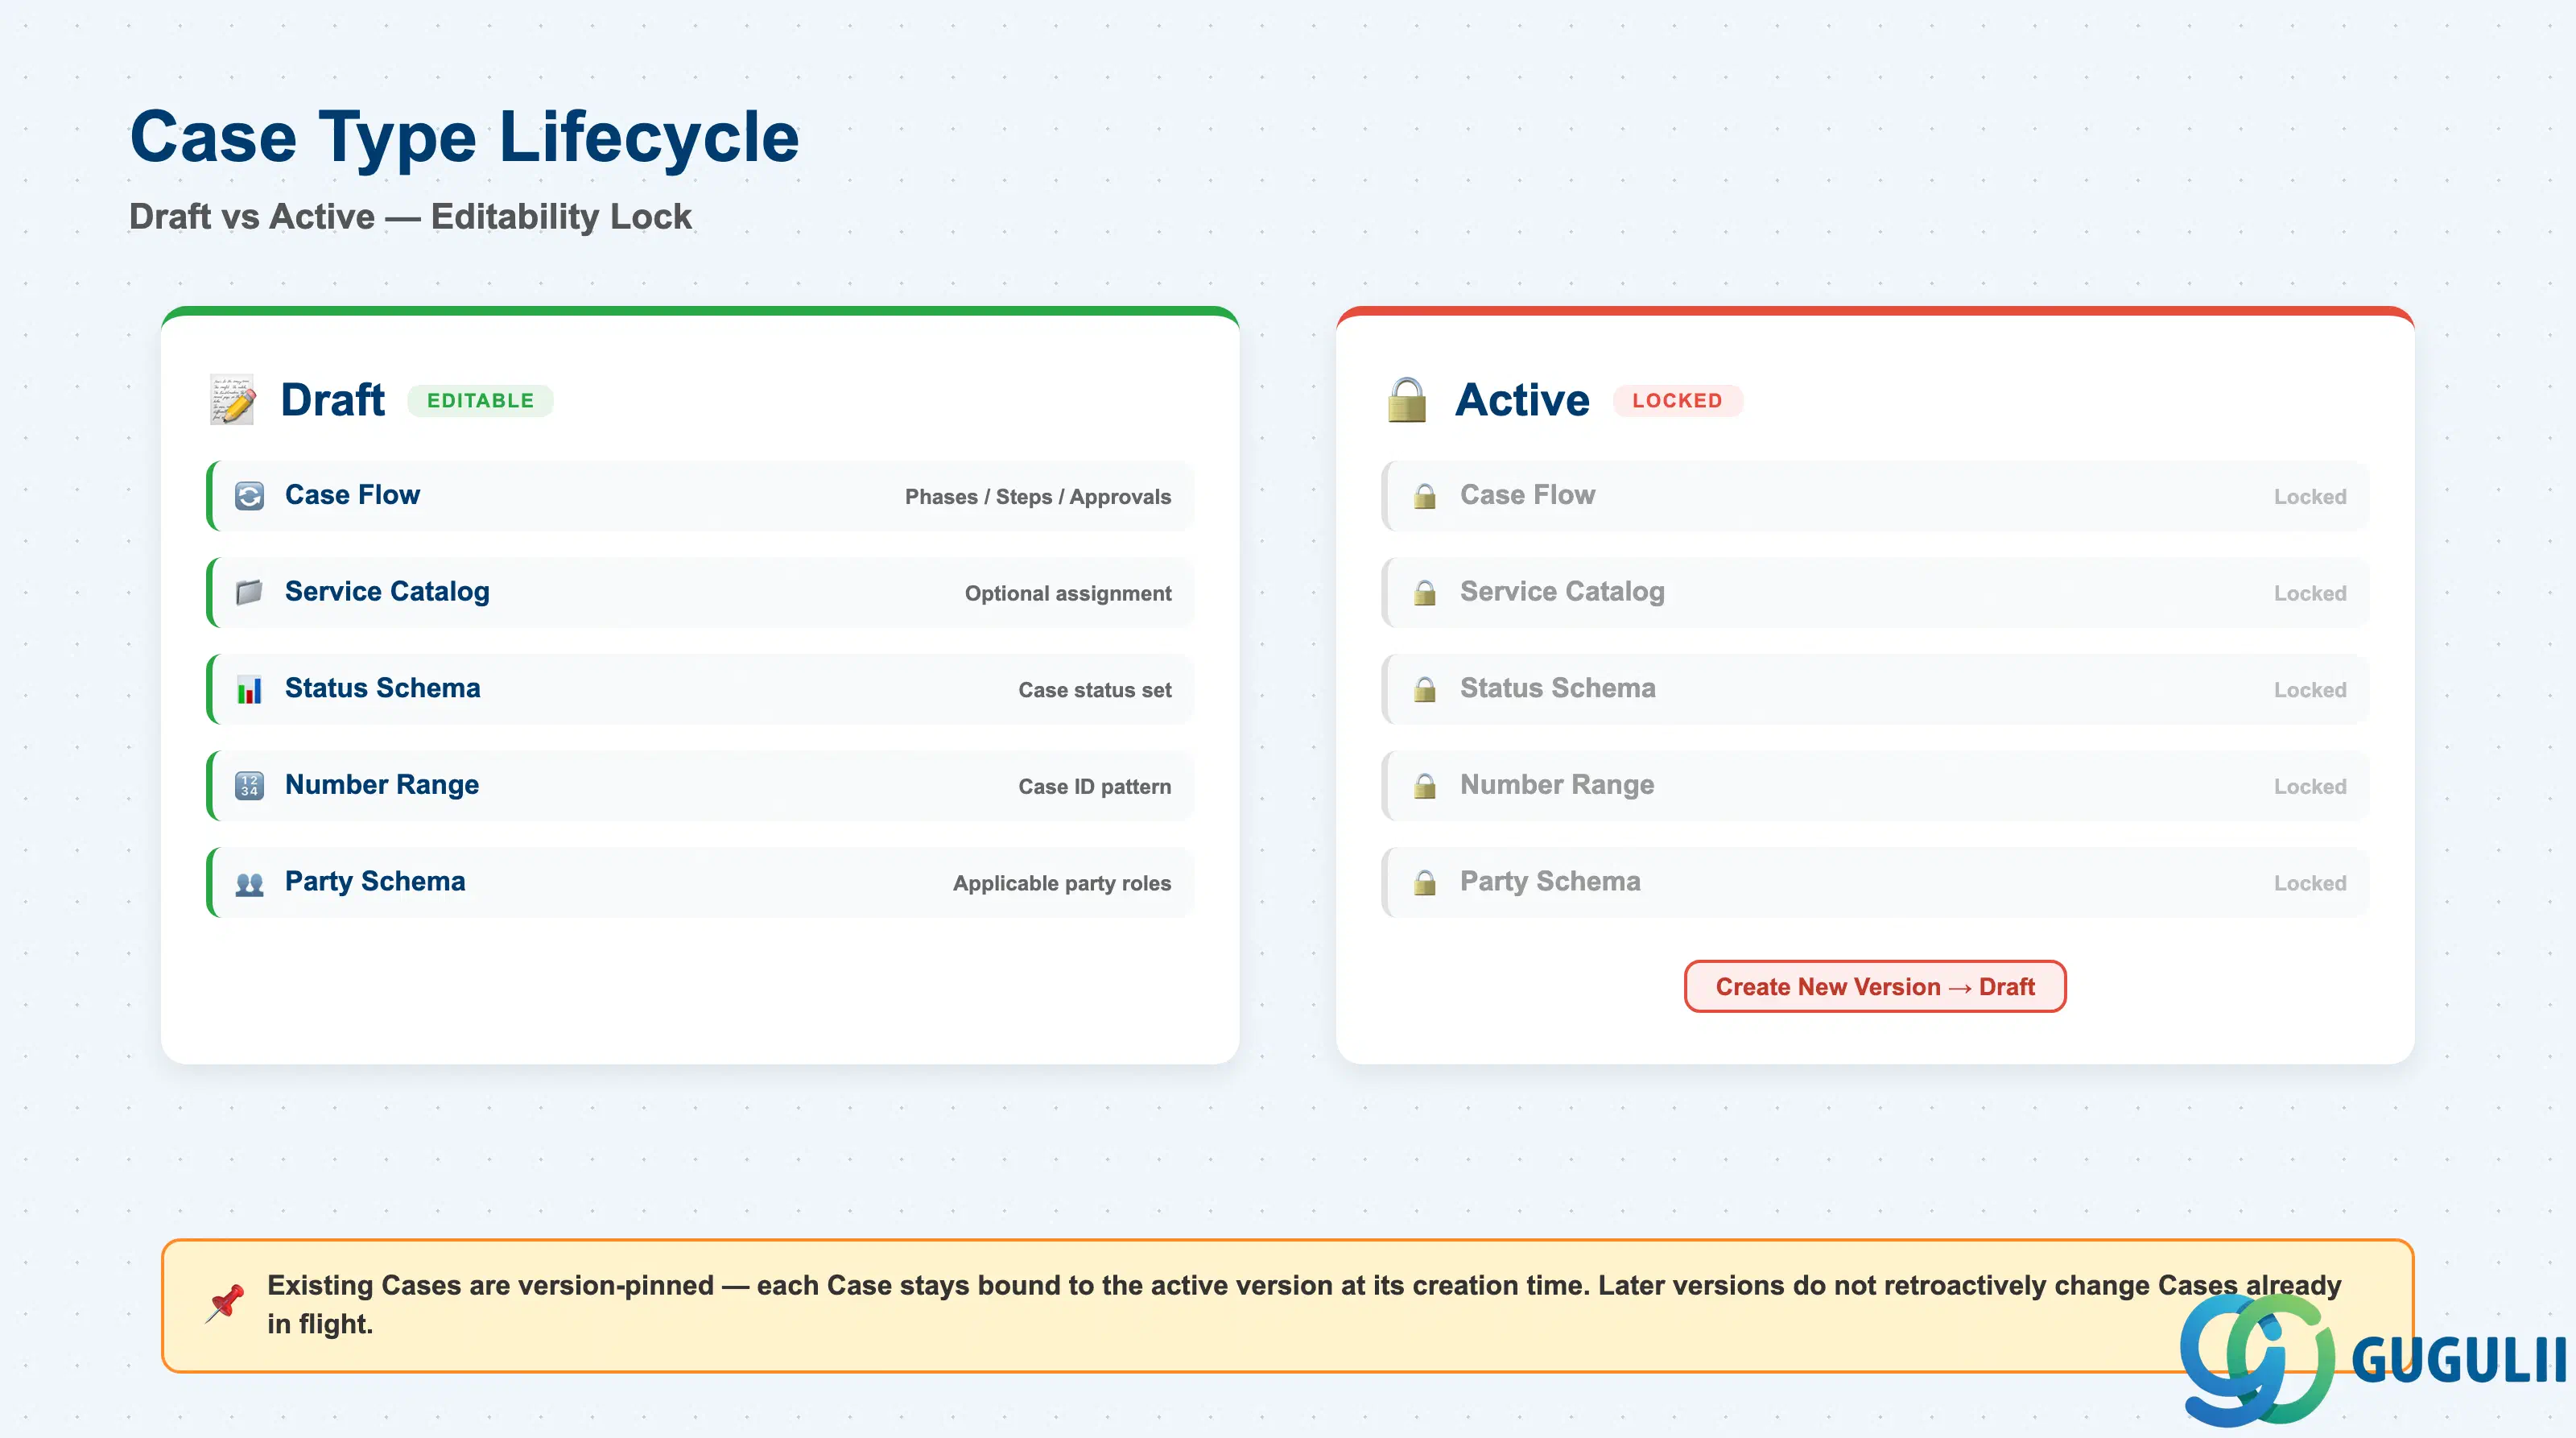Viewport: 2576px width, 1438px height.
Task: Click the greyed Status Schema label in Active
Action: pyautogui.click(x=1557, y=688)
